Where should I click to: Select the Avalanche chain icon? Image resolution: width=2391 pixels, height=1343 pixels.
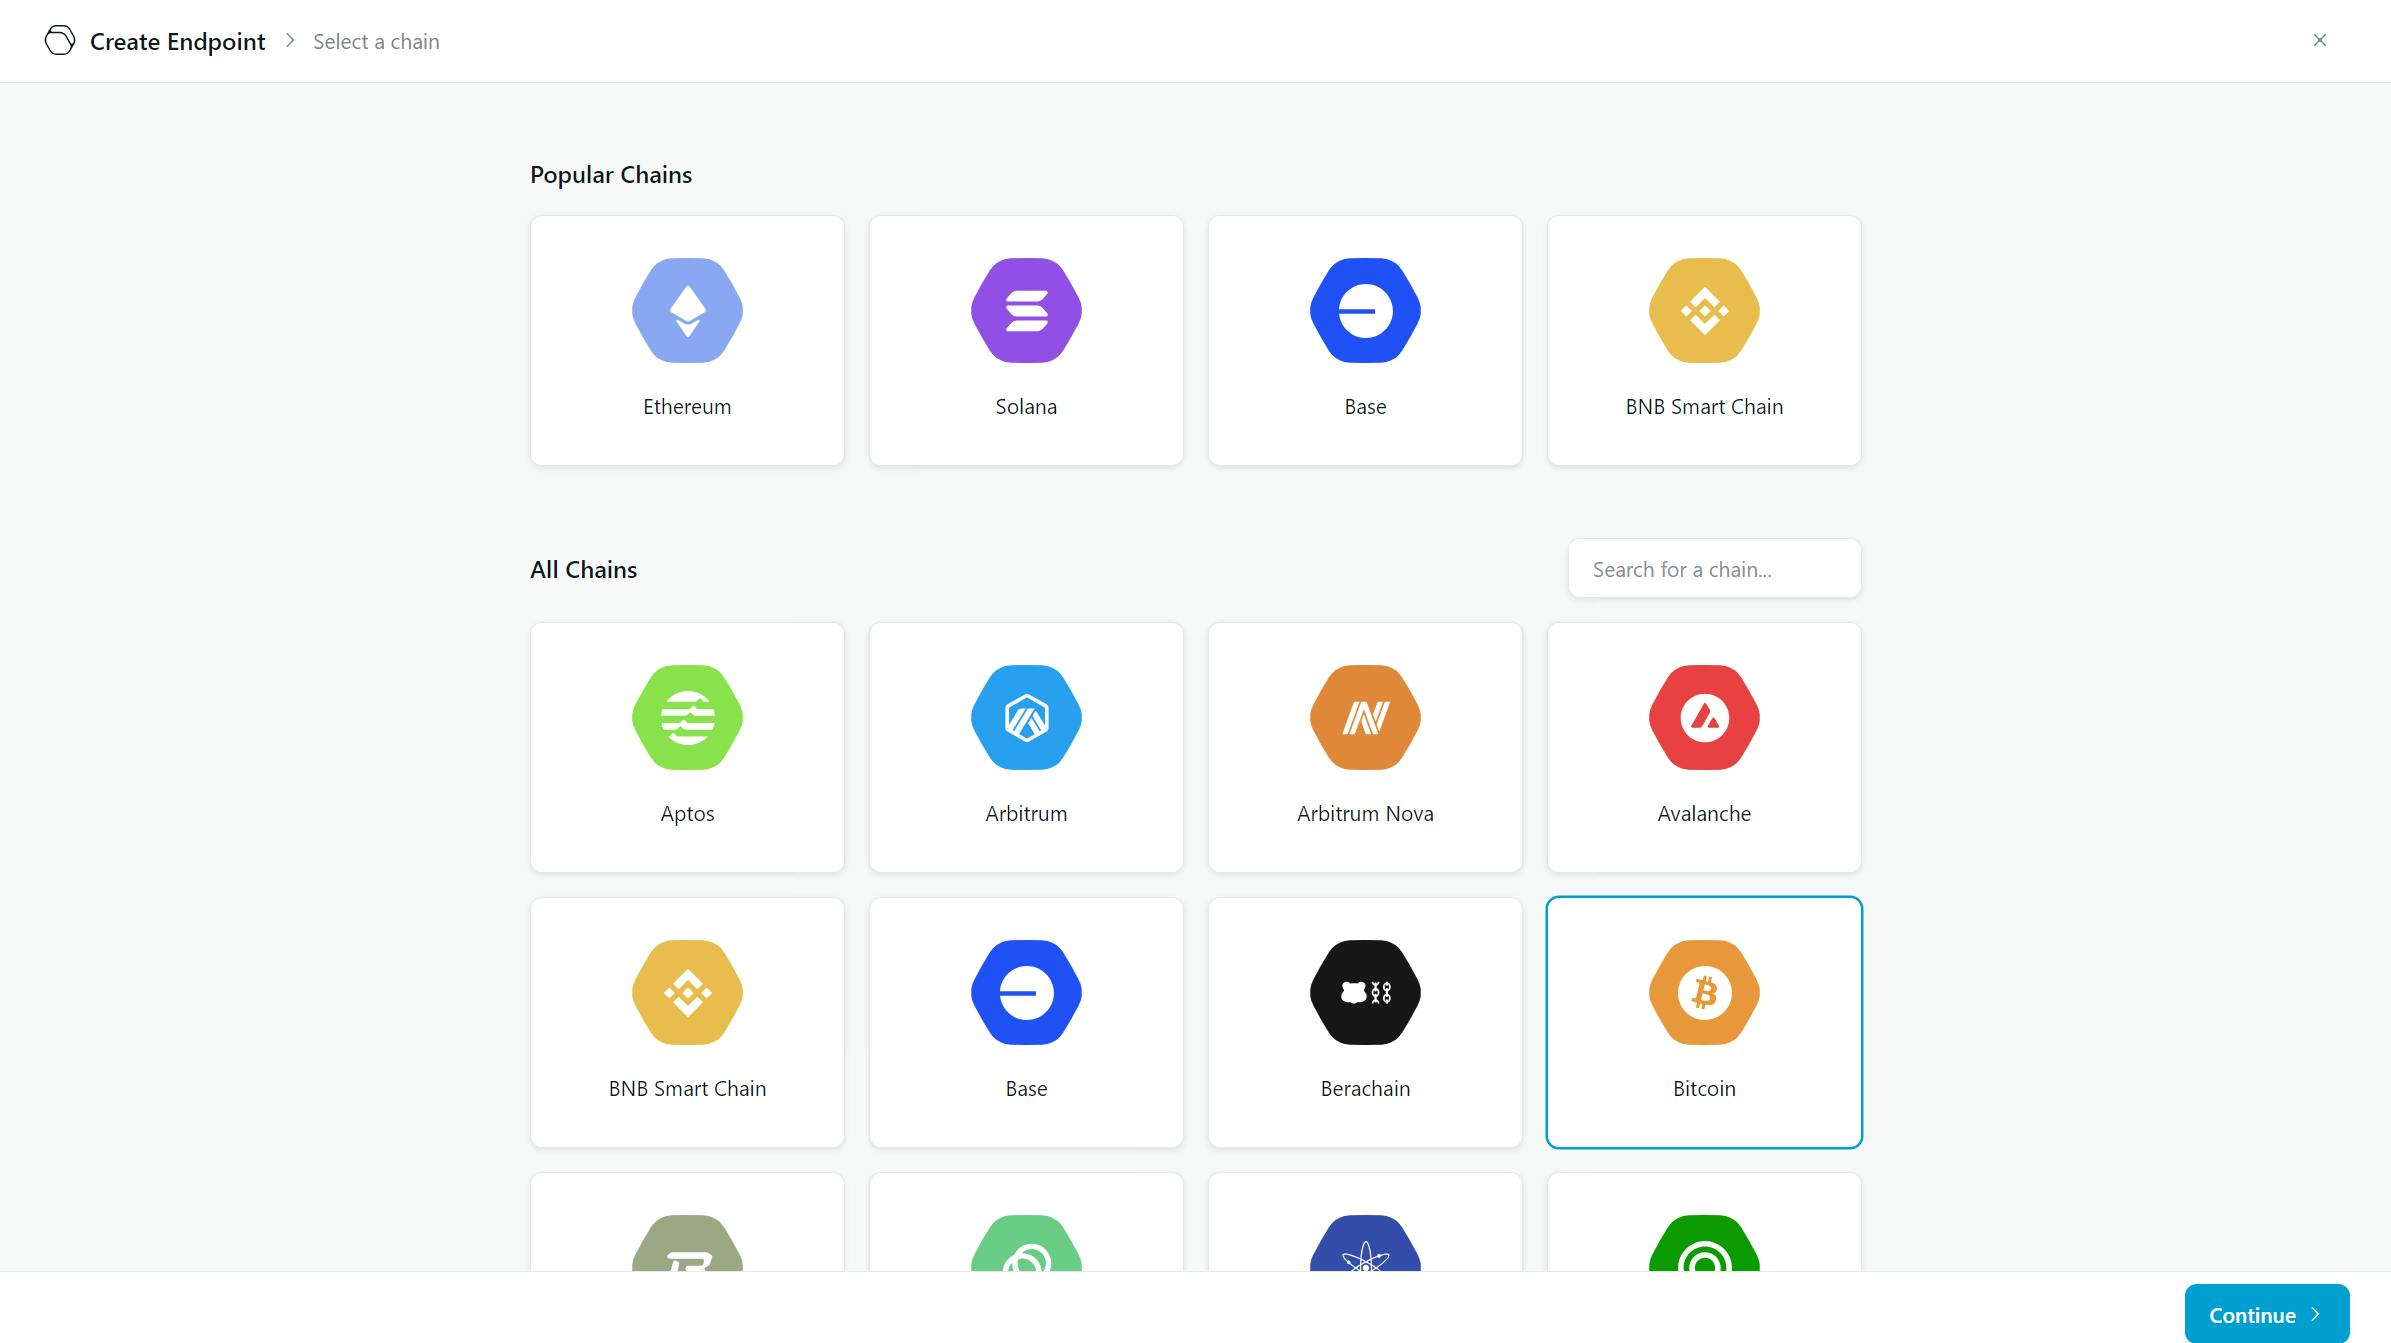click(1703, 716)
